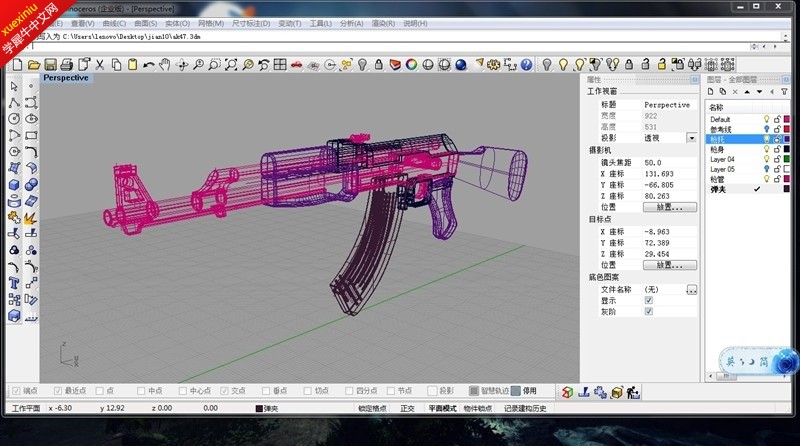Toggle 锁定格点 in status bar
Viewport: 800px width, 446px height.
[372, 408]
